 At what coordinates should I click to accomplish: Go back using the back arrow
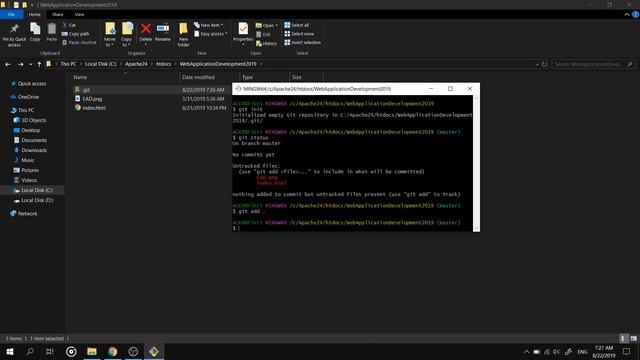click(x=8, y=64)
